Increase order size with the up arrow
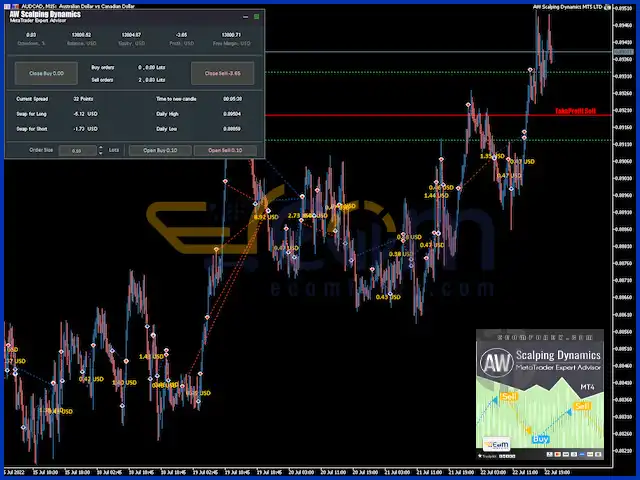The image size is (640, 480). tap(101, 148)
